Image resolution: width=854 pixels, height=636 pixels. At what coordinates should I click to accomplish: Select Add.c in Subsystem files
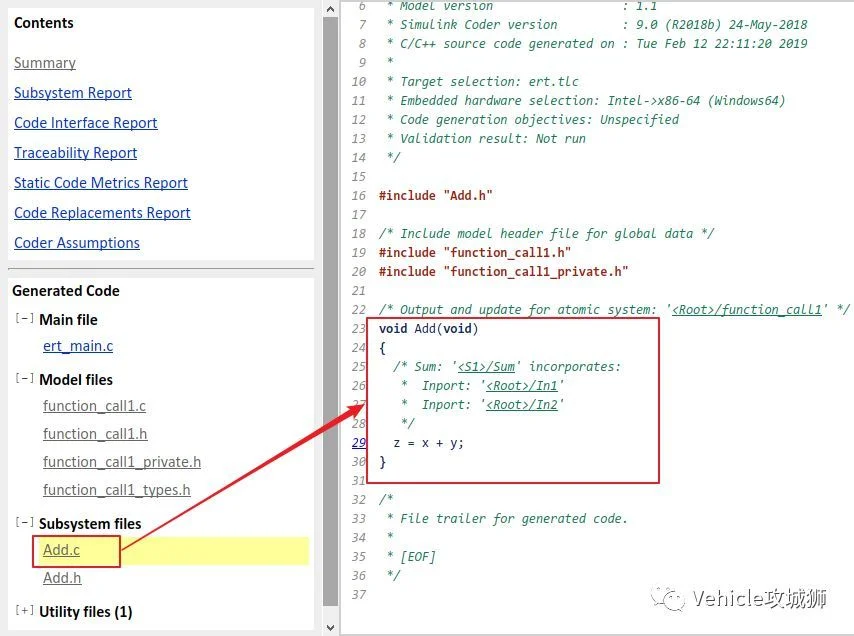tap(62, 551)
